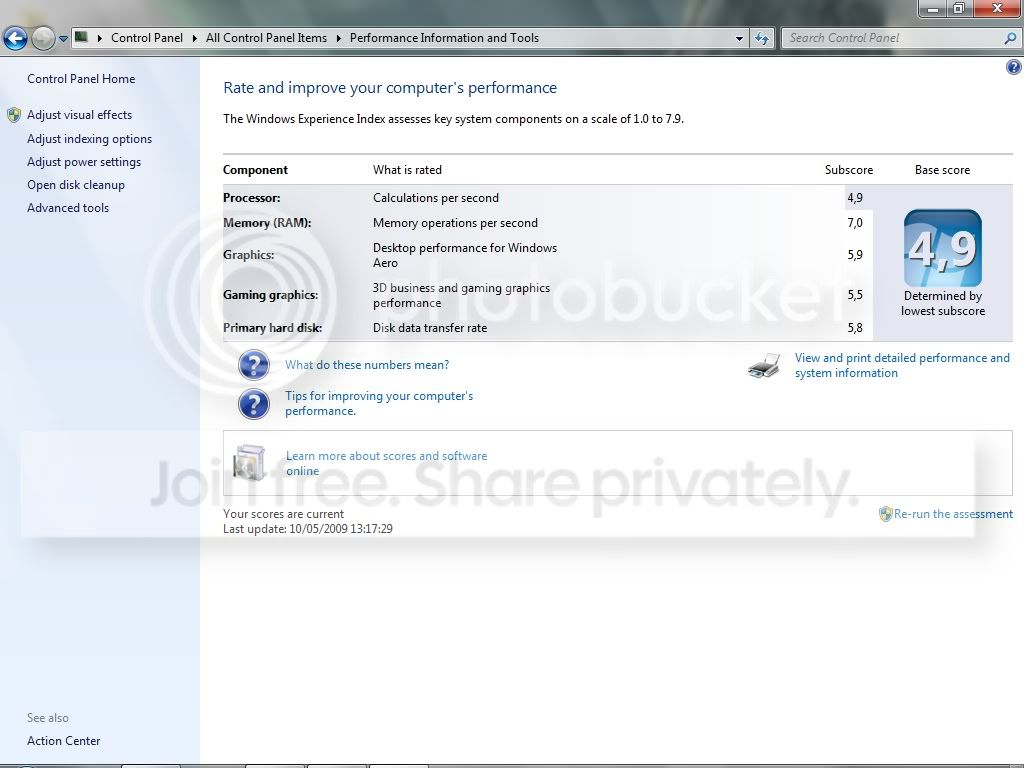Screen dimensions: 1024x768
Task: Expand the arrow after 'All Control Panel Items'
Action: coord(339,38)
